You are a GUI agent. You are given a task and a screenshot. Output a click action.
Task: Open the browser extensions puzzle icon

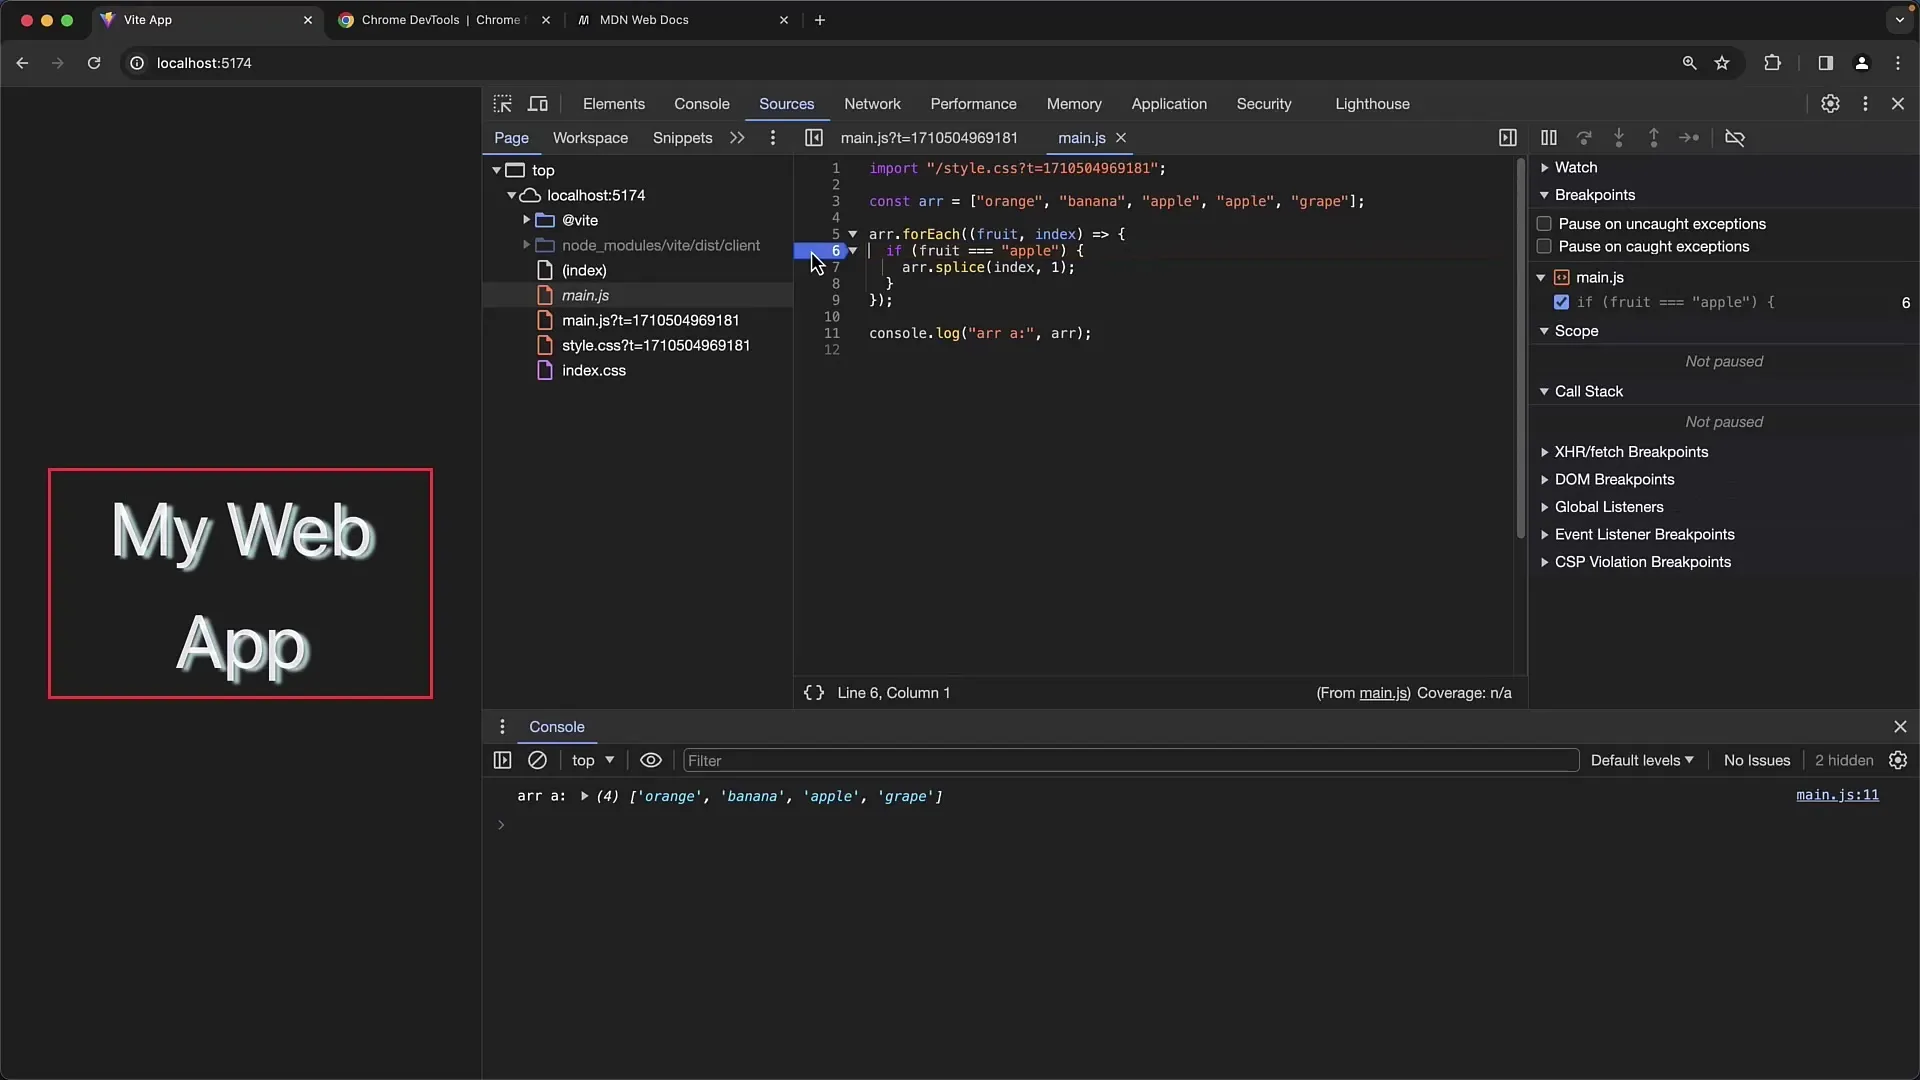[1772, 63]
